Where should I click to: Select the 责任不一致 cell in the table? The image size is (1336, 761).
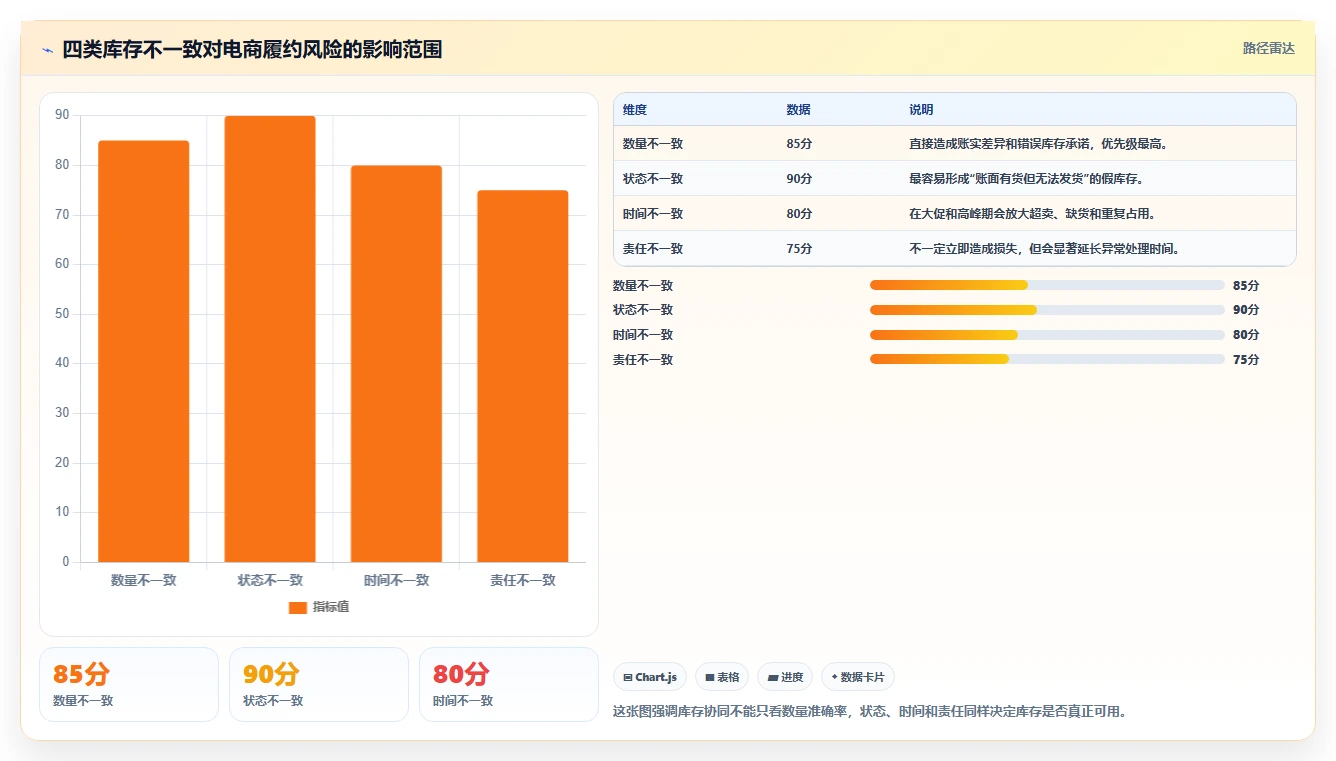tap(653, 248)
